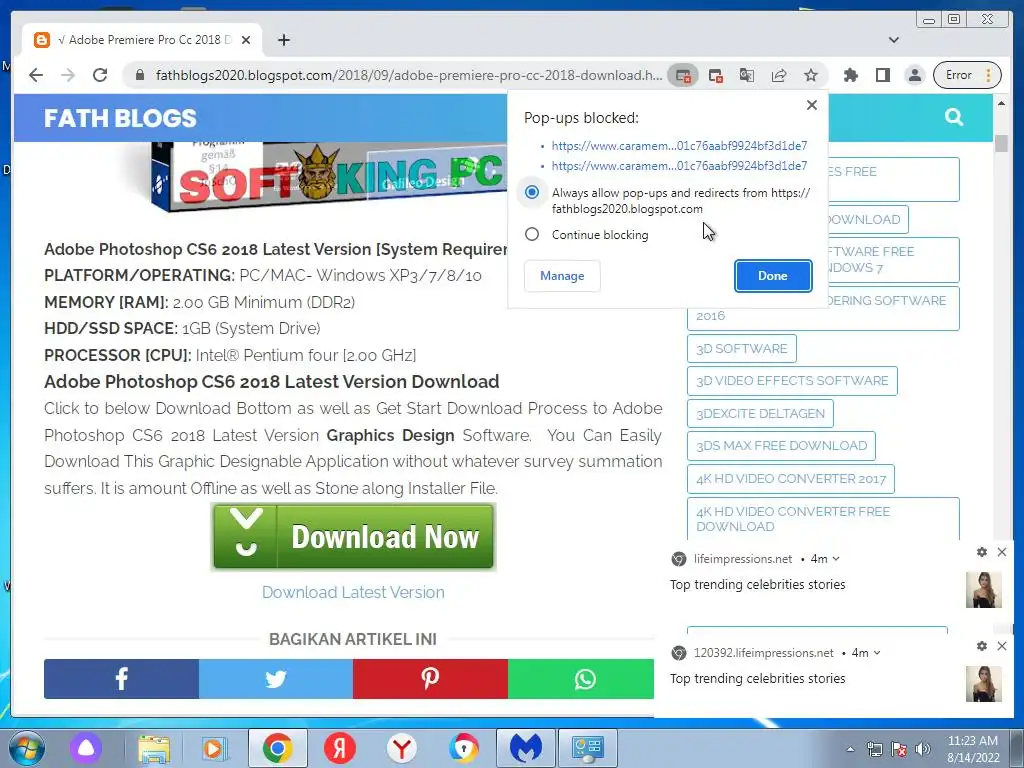Open the 3DEXCITE DELTAGEN label
This screenshot has height=768, width=1024.
760,413
